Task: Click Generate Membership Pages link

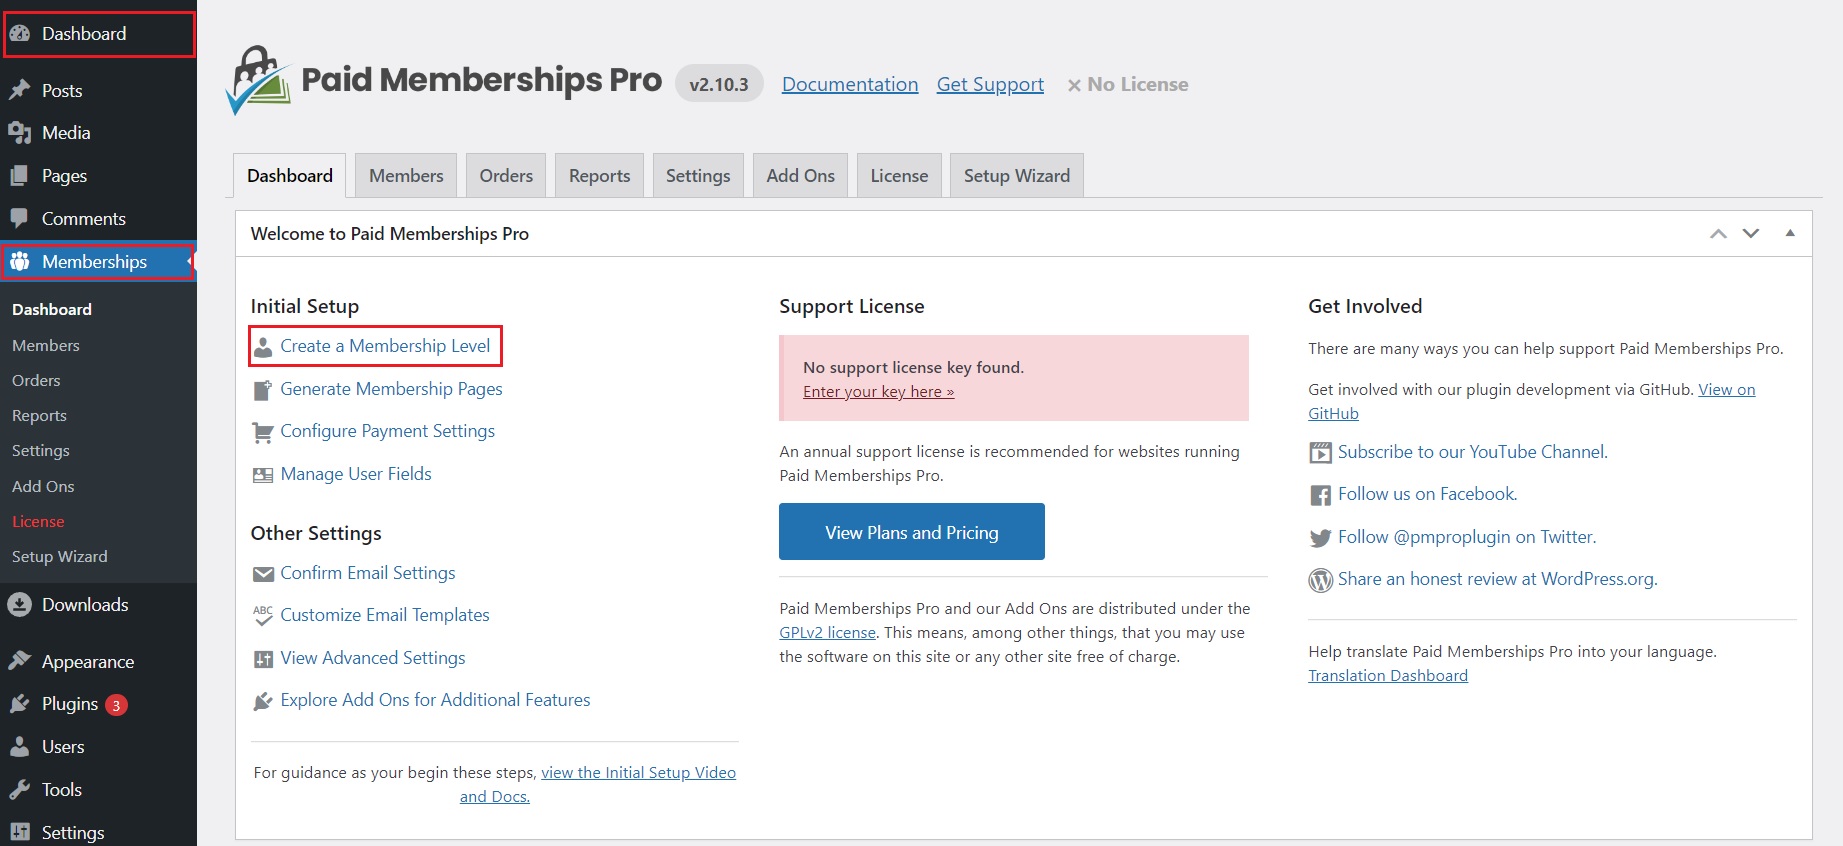Action: click(391, 388)
